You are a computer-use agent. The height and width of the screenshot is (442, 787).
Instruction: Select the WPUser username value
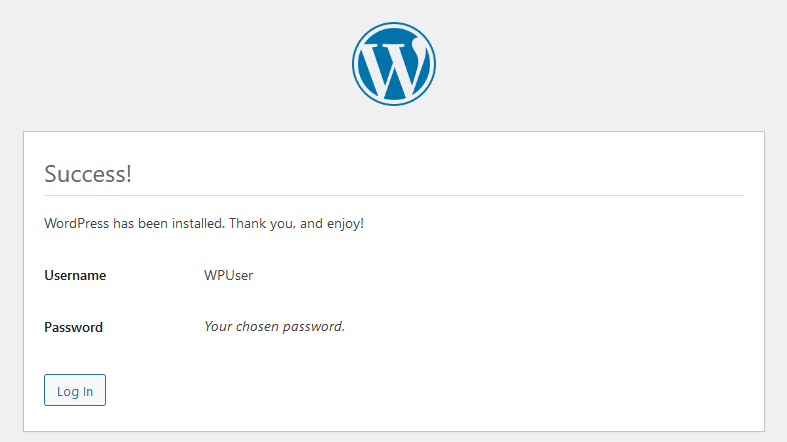pyautogui.click(x=228, y=275)
